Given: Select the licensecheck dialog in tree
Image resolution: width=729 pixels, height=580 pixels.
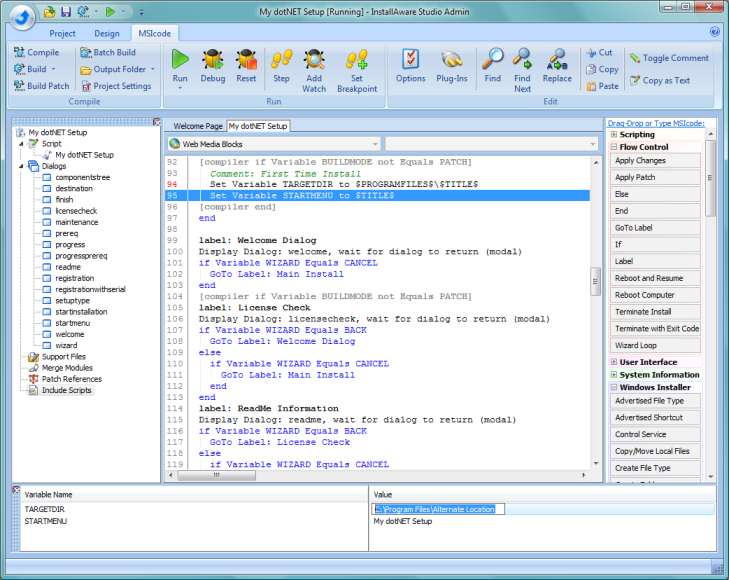Looking at the screenshot, I should [x=76, y=211].
